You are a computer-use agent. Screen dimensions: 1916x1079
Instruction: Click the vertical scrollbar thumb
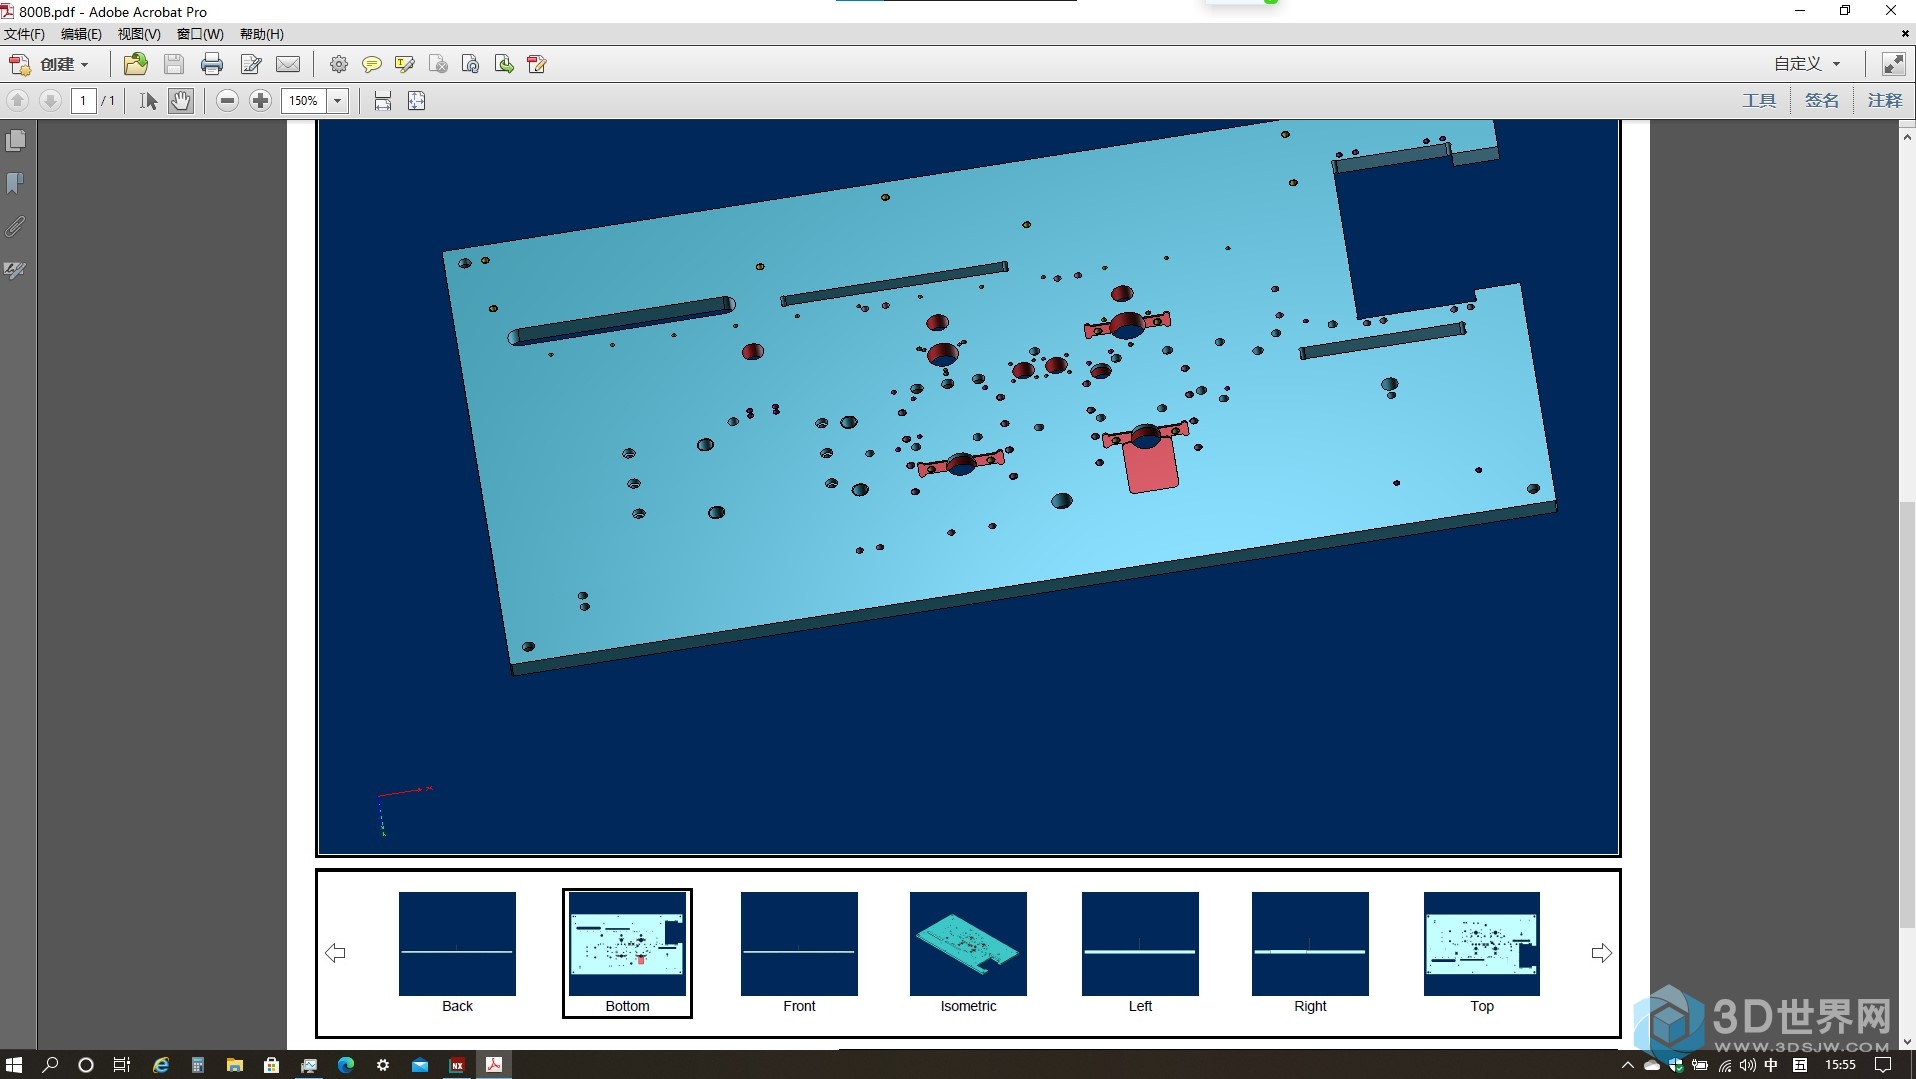pos(1907,715)
